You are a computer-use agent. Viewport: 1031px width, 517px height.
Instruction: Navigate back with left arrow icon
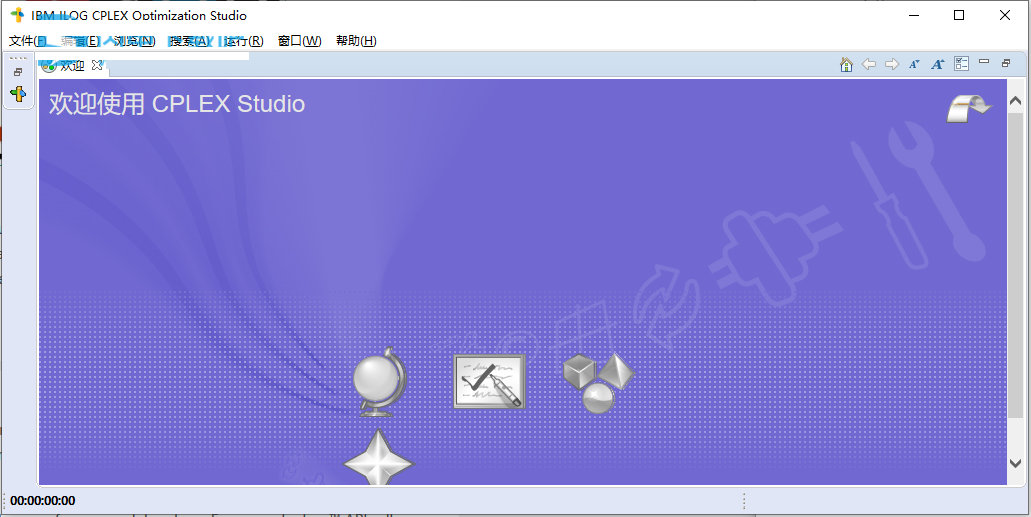[869, 64]
